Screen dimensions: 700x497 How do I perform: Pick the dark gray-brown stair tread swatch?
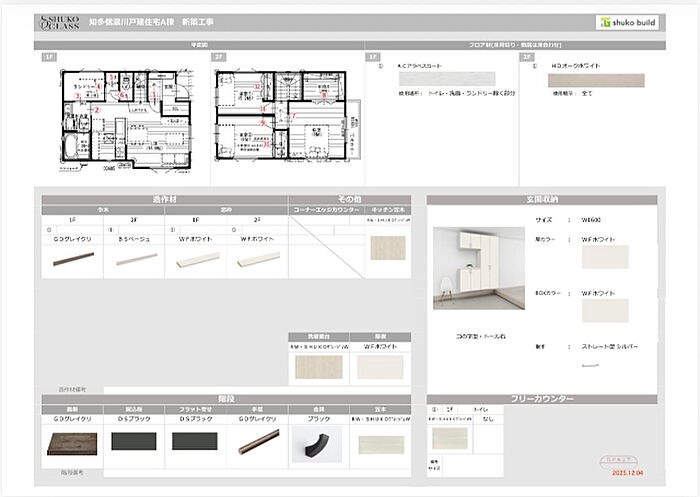pos(73,442)
